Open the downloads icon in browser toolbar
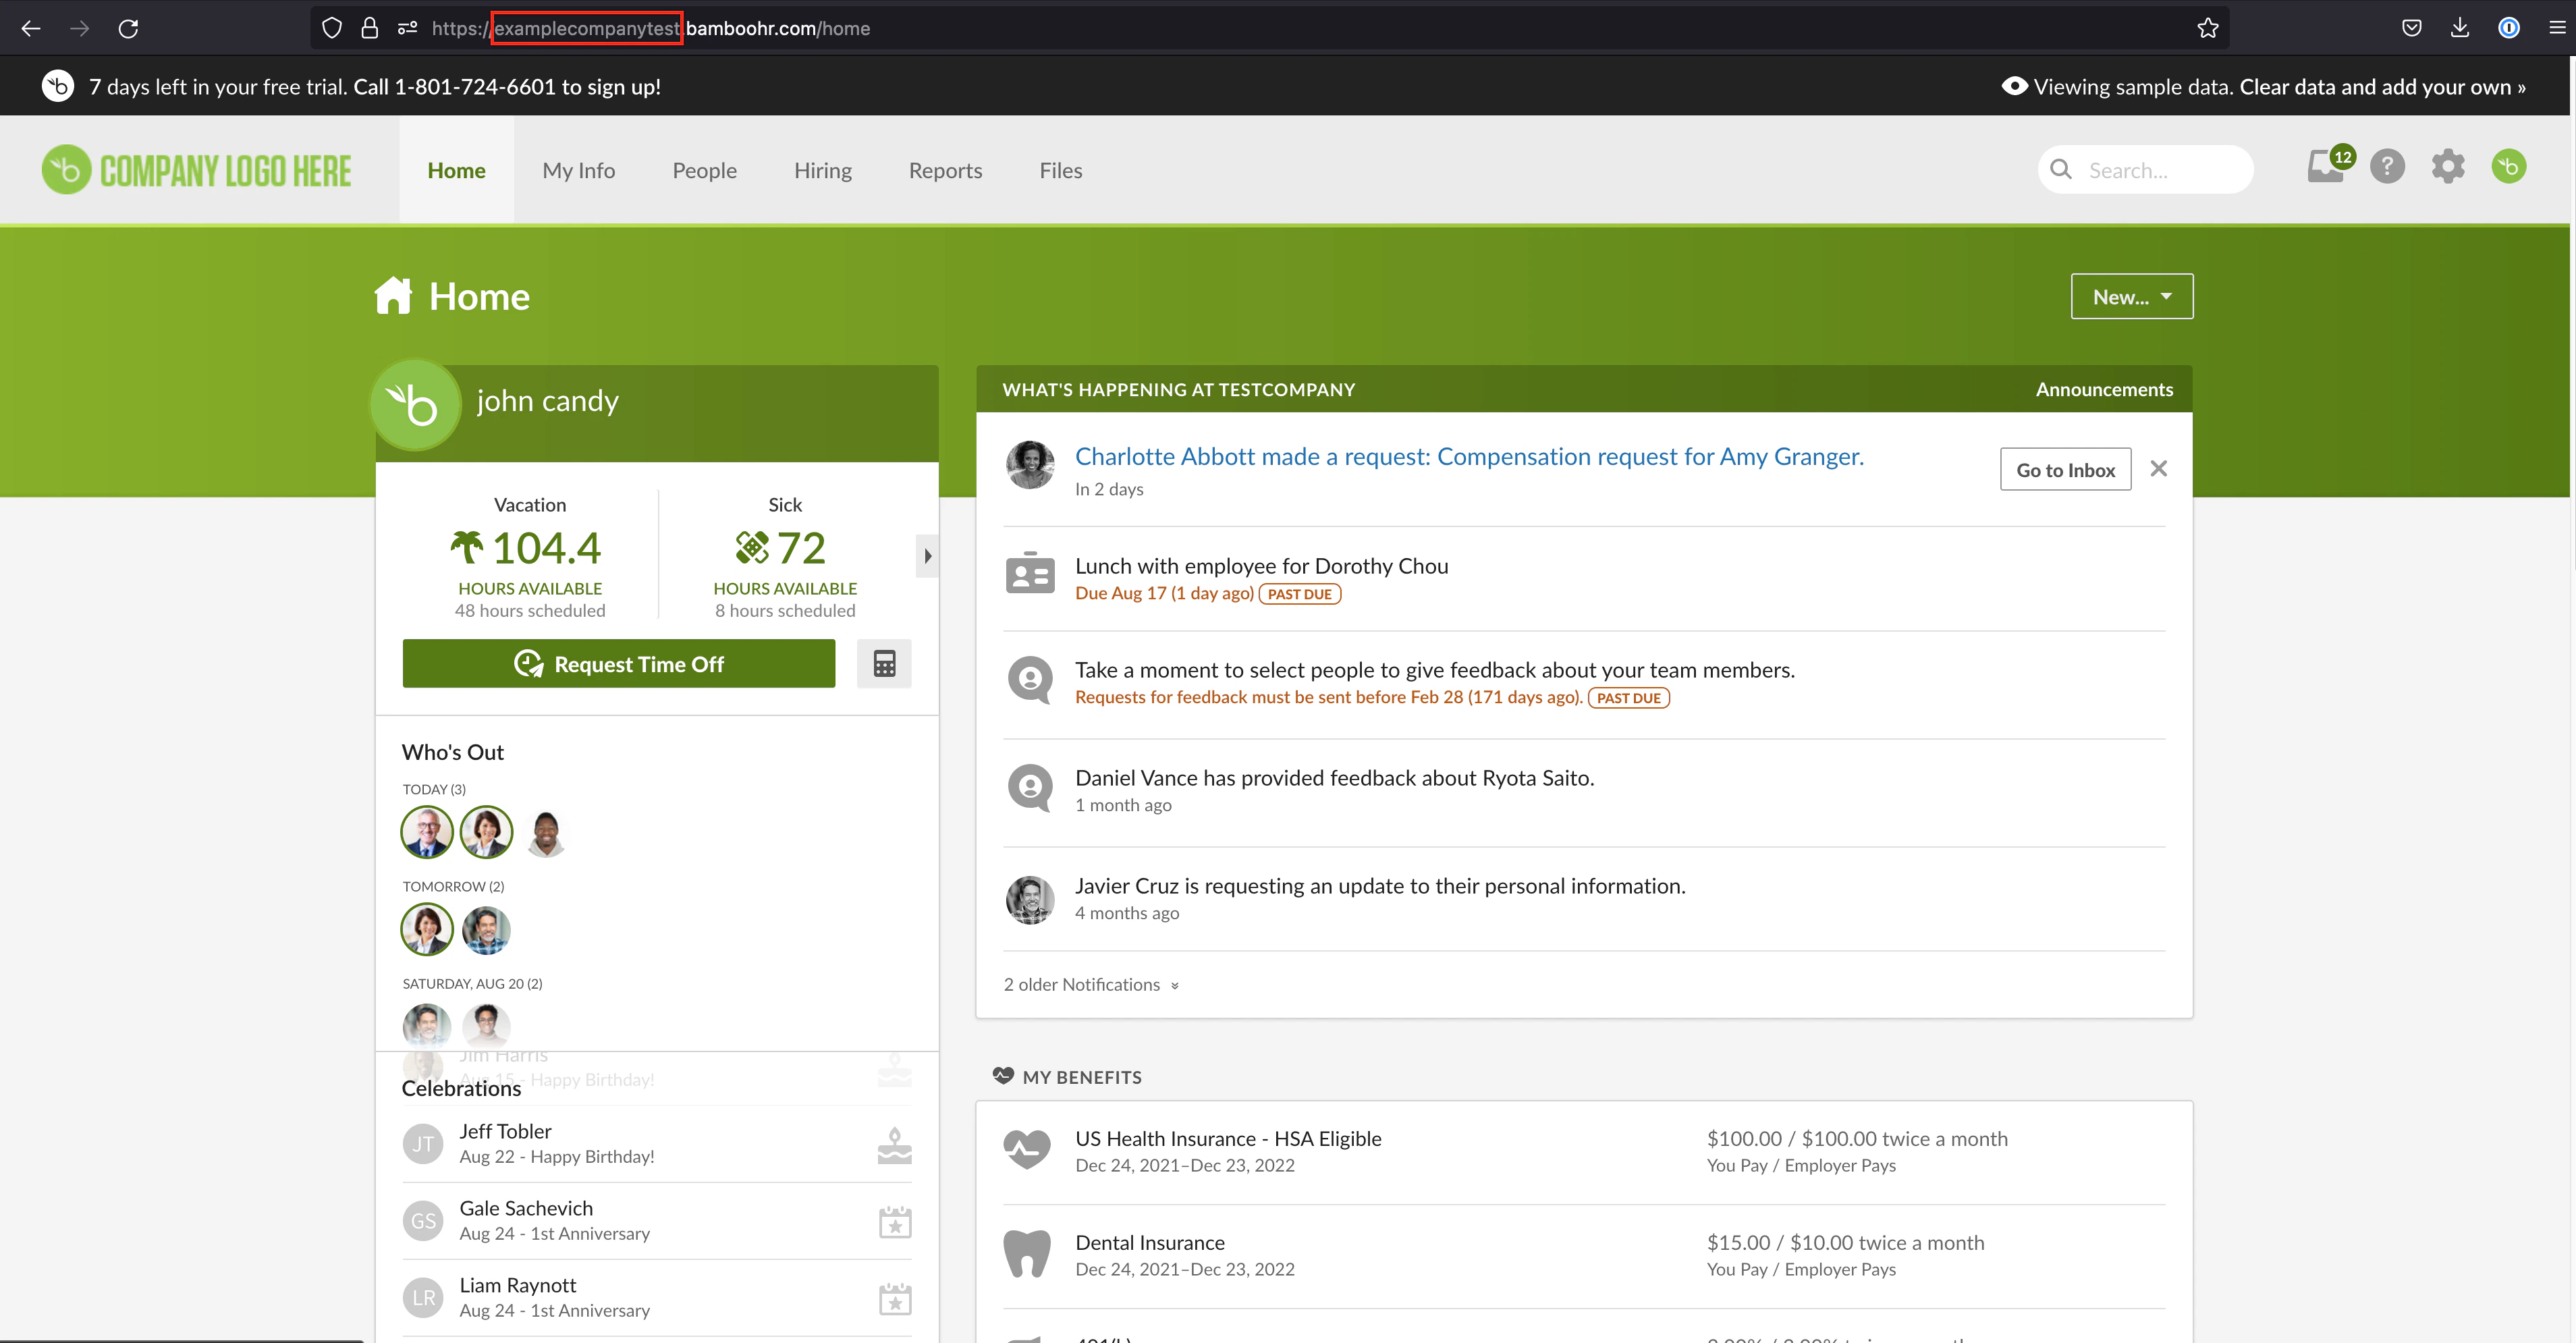Viewport: 2576px width, 1343px height. click(2461, 27)
